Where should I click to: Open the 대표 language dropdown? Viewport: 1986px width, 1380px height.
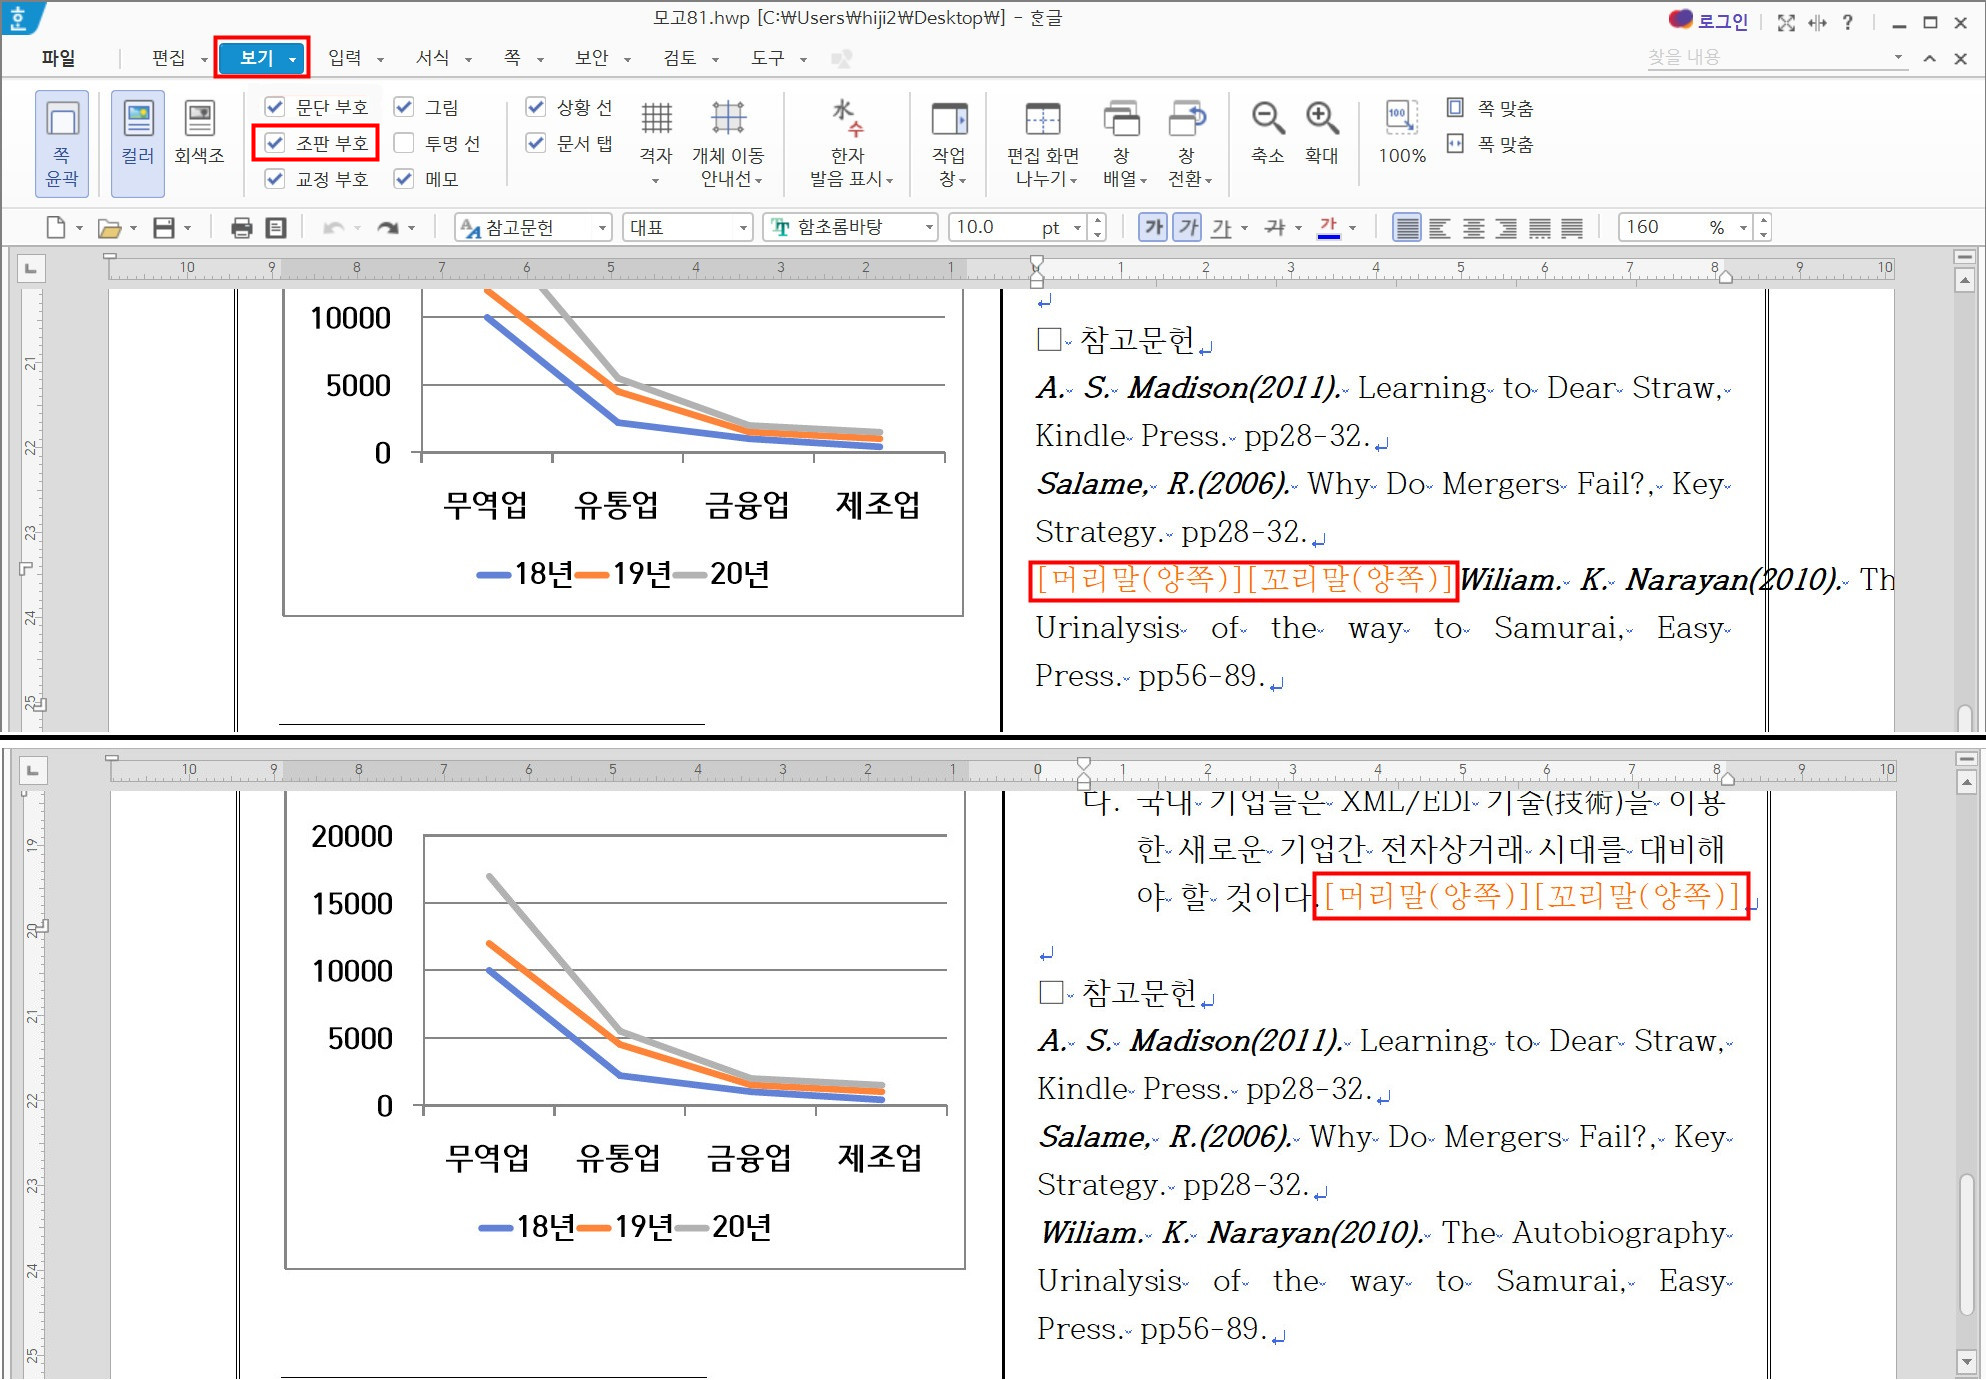[x=743, y=228]
